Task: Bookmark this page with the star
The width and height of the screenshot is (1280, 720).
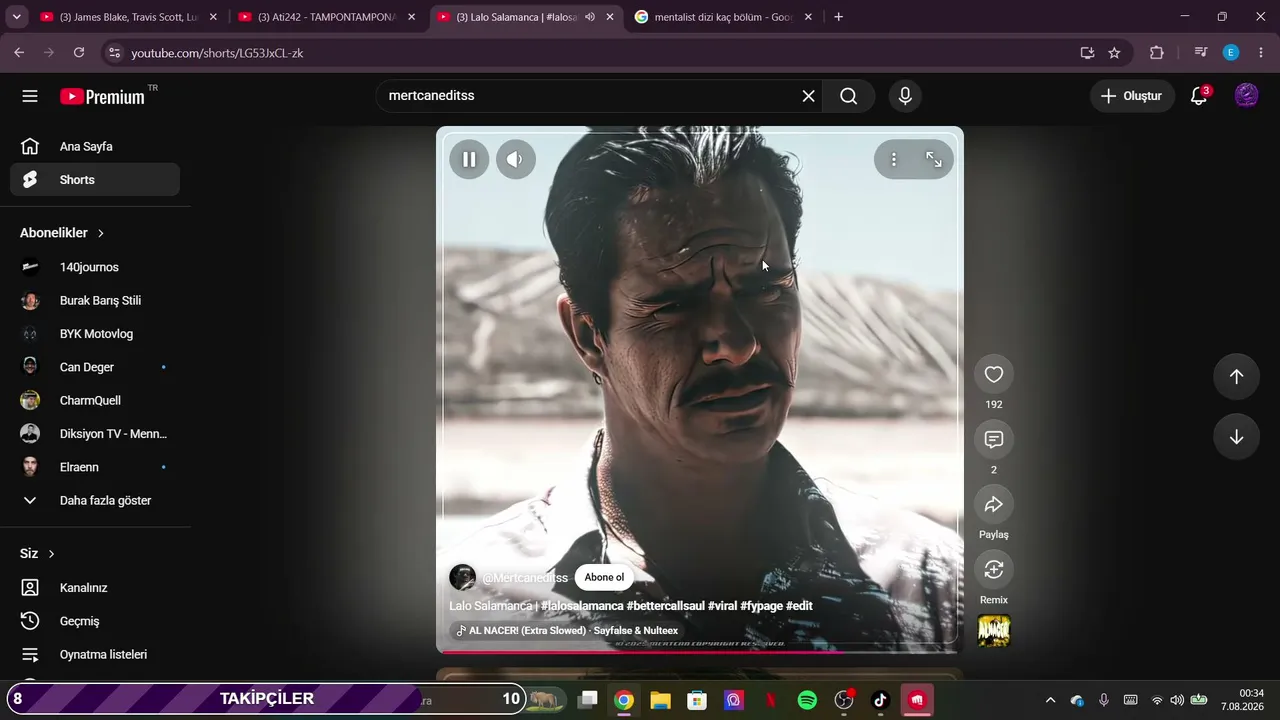Action: click(x=1114, y=53)
